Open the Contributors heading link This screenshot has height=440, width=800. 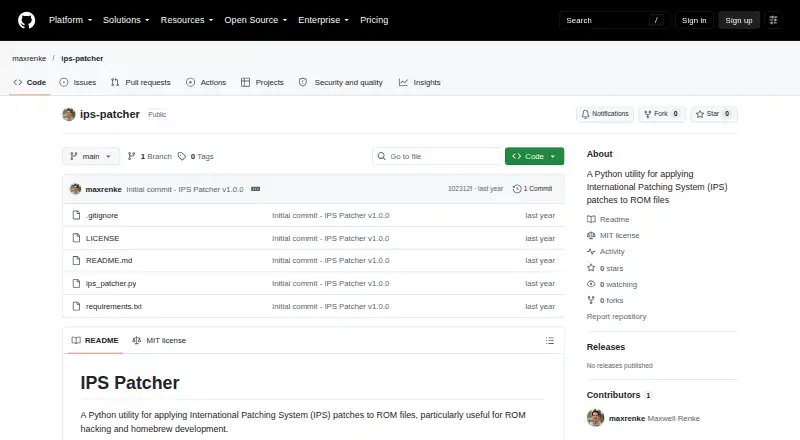[619, 395]
